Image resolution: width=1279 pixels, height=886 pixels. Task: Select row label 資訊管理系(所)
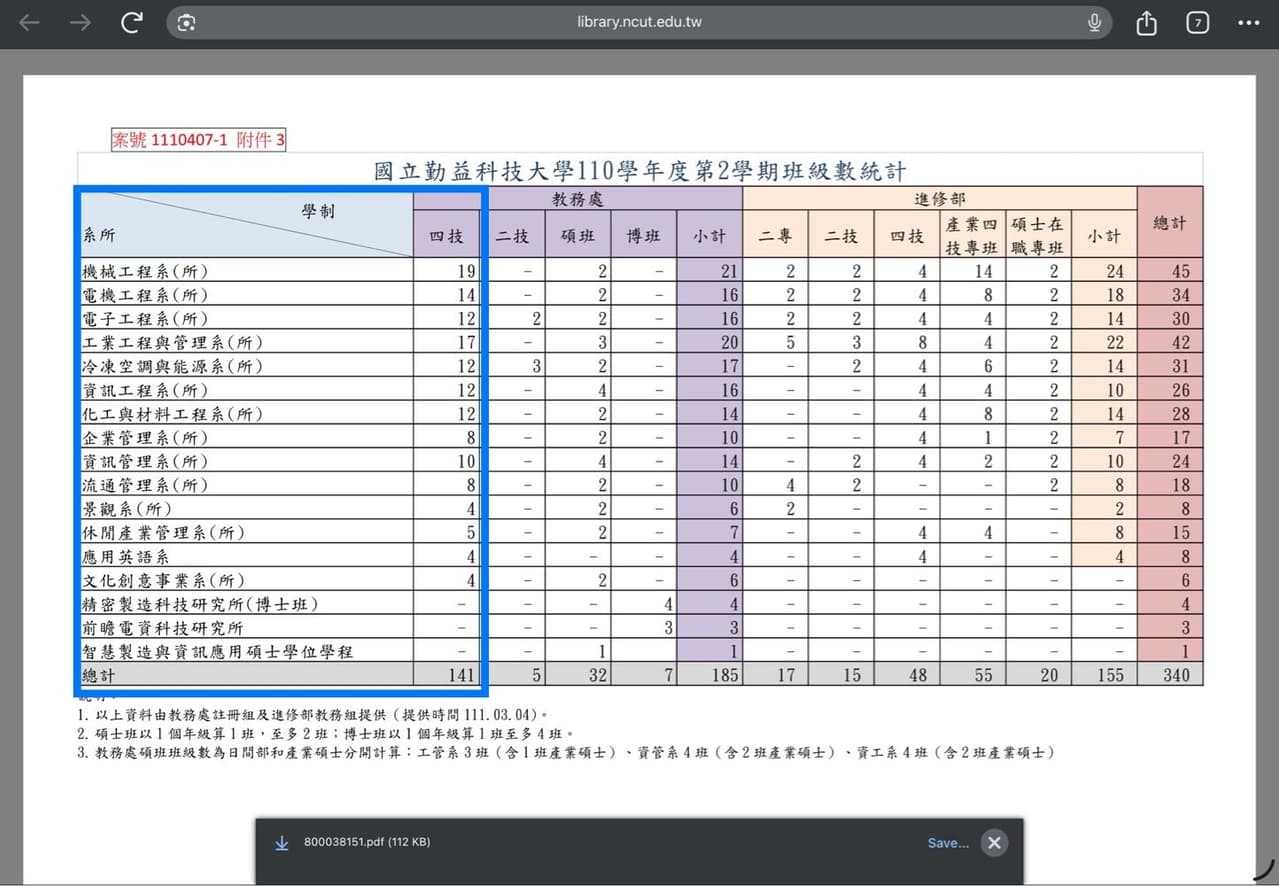(x=146, y=462)
